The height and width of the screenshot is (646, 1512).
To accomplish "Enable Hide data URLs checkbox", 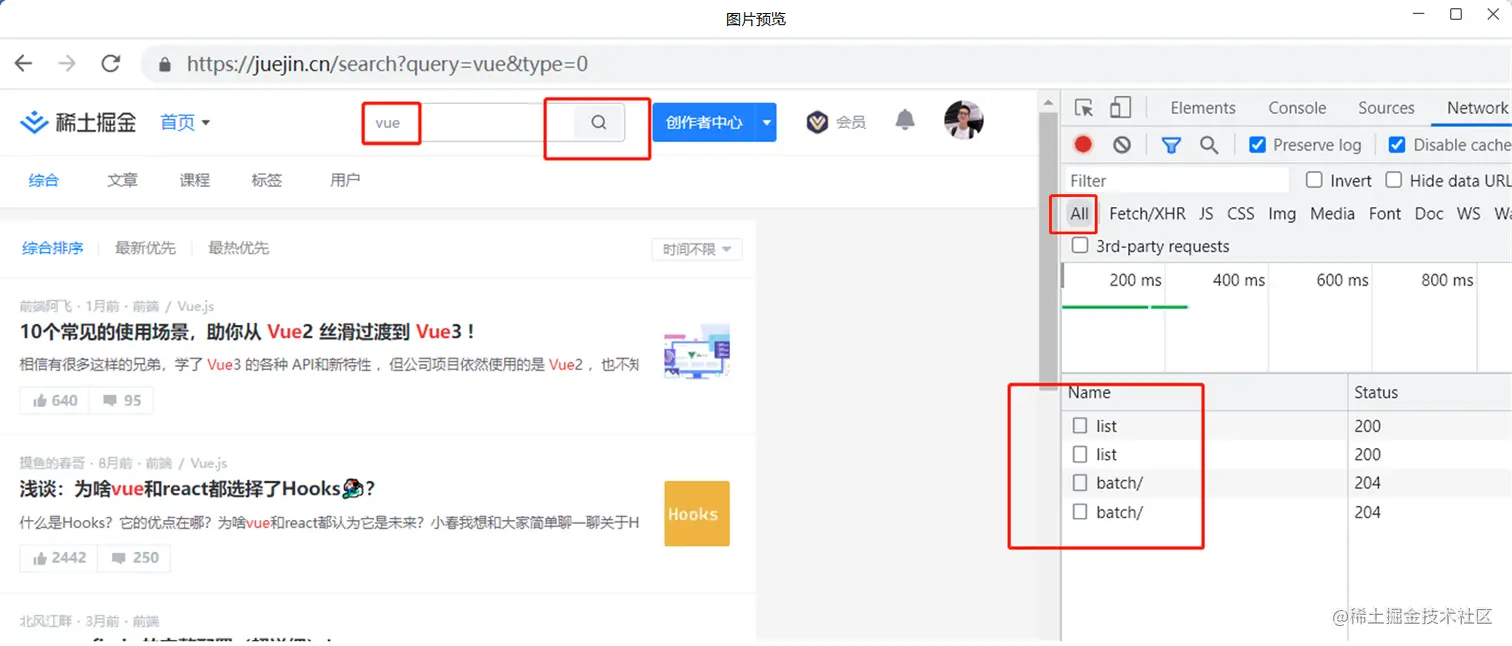I will 1393,180.
